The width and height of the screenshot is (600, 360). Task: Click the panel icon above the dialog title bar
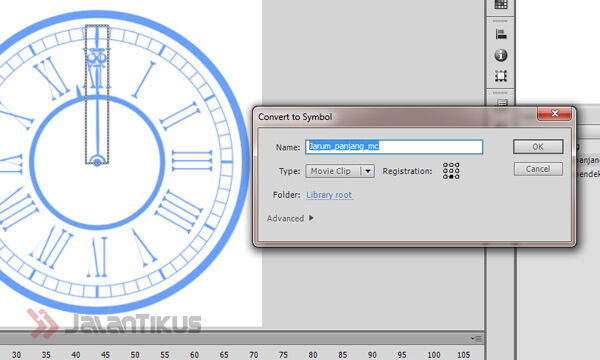pyautogui.click(x=502, y=103)
